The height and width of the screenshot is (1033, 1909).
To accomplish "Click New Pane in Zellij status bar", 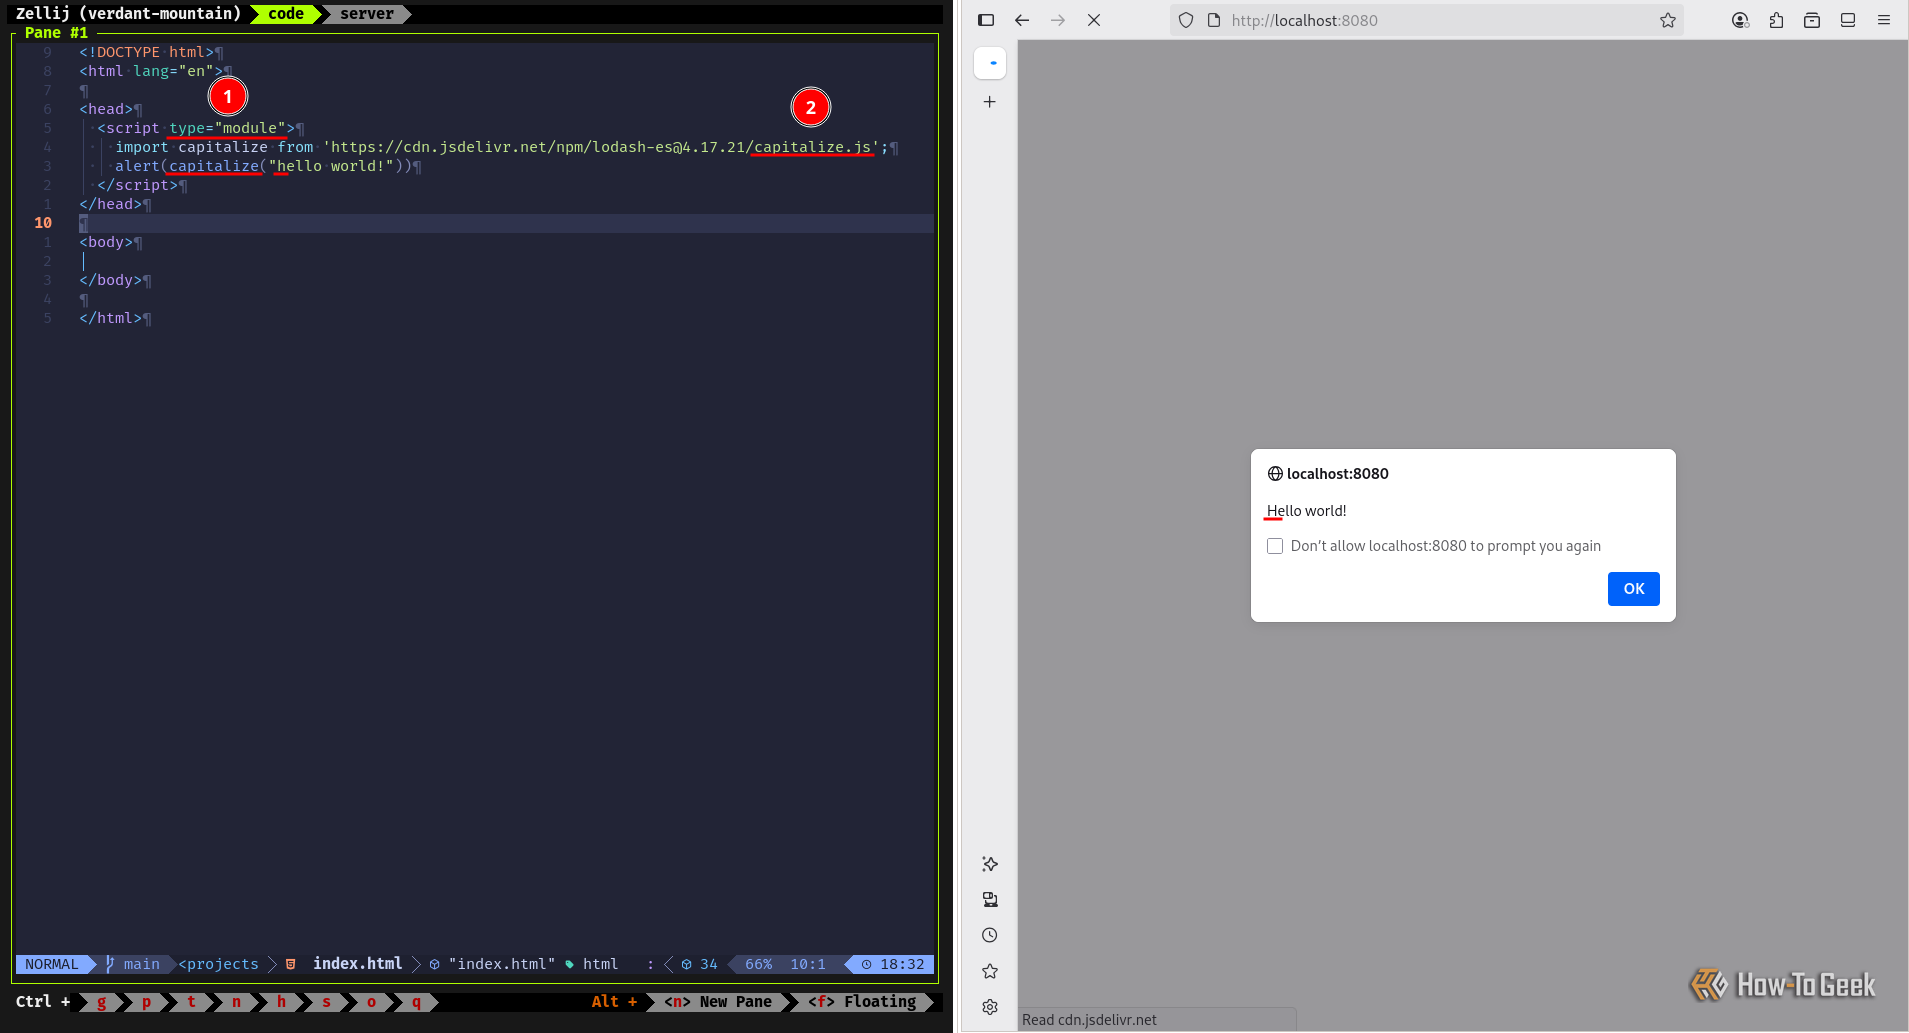I will tap(719, 1002).
